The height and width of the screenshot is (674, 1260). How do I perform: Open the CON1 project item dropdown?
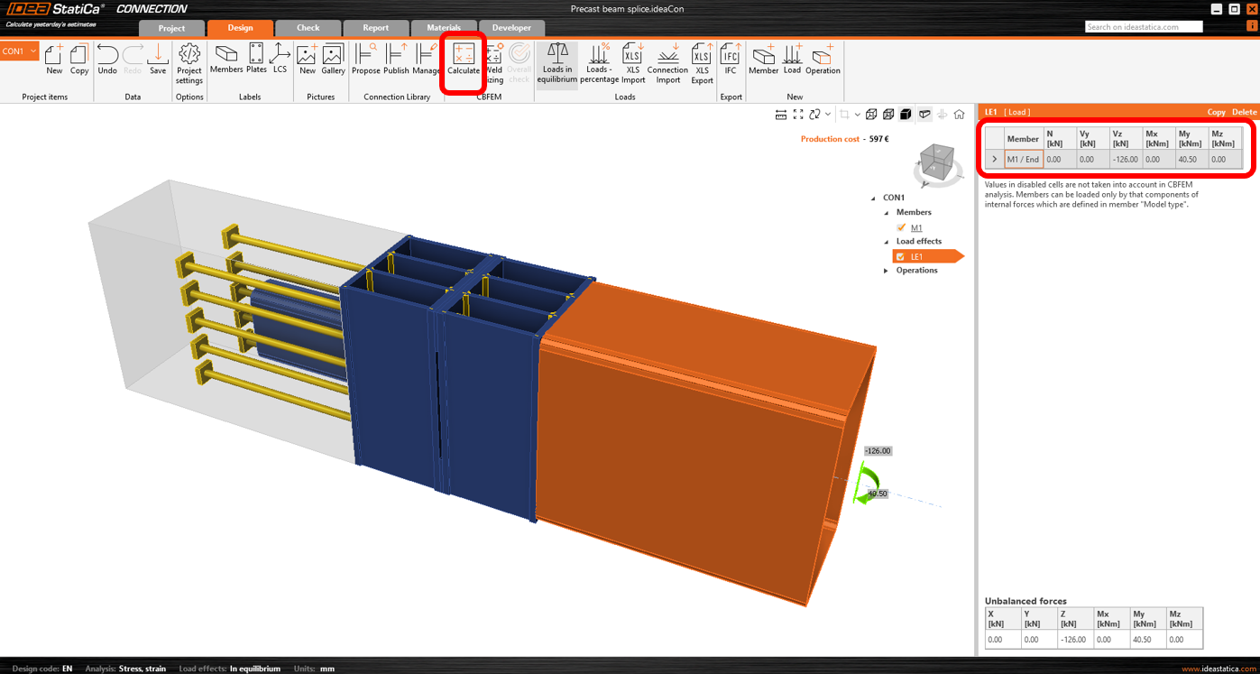pos(33,51)
